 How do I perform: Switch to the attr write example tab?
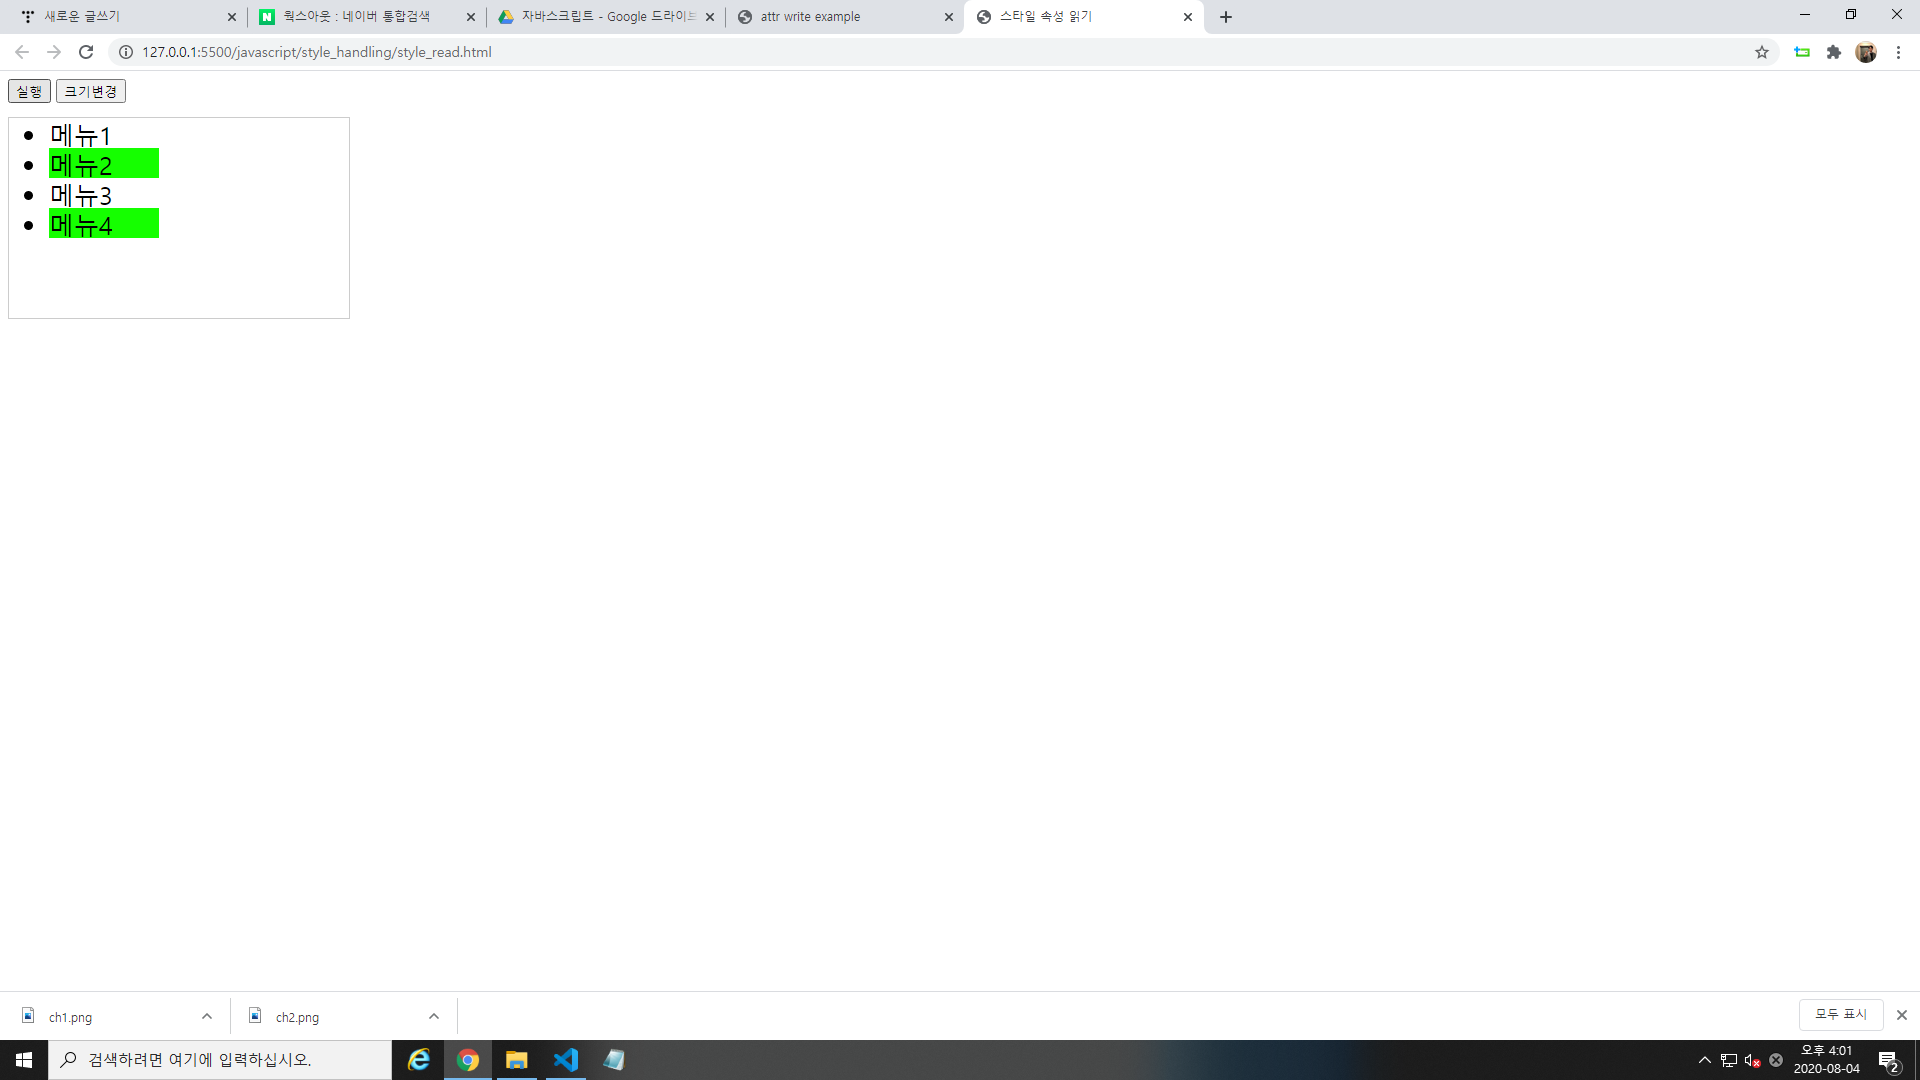point(840,17)
